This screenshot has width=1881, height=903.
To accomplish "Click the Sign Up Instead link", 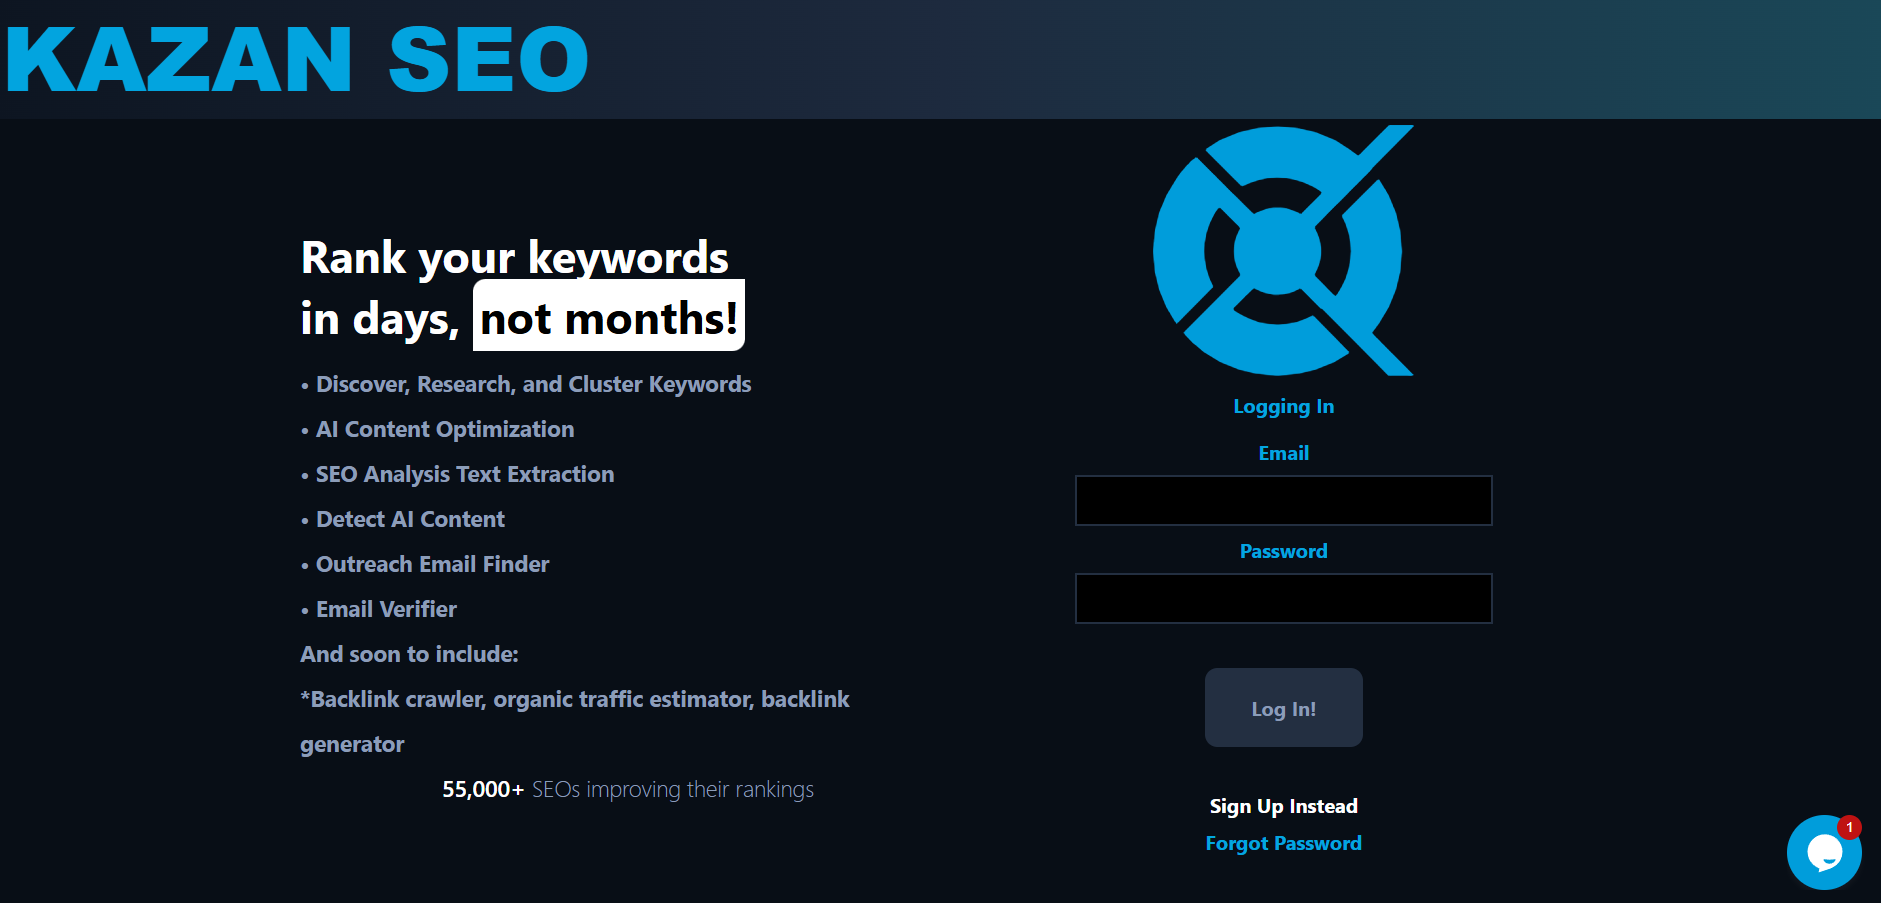I will [x=1283, y=807].
